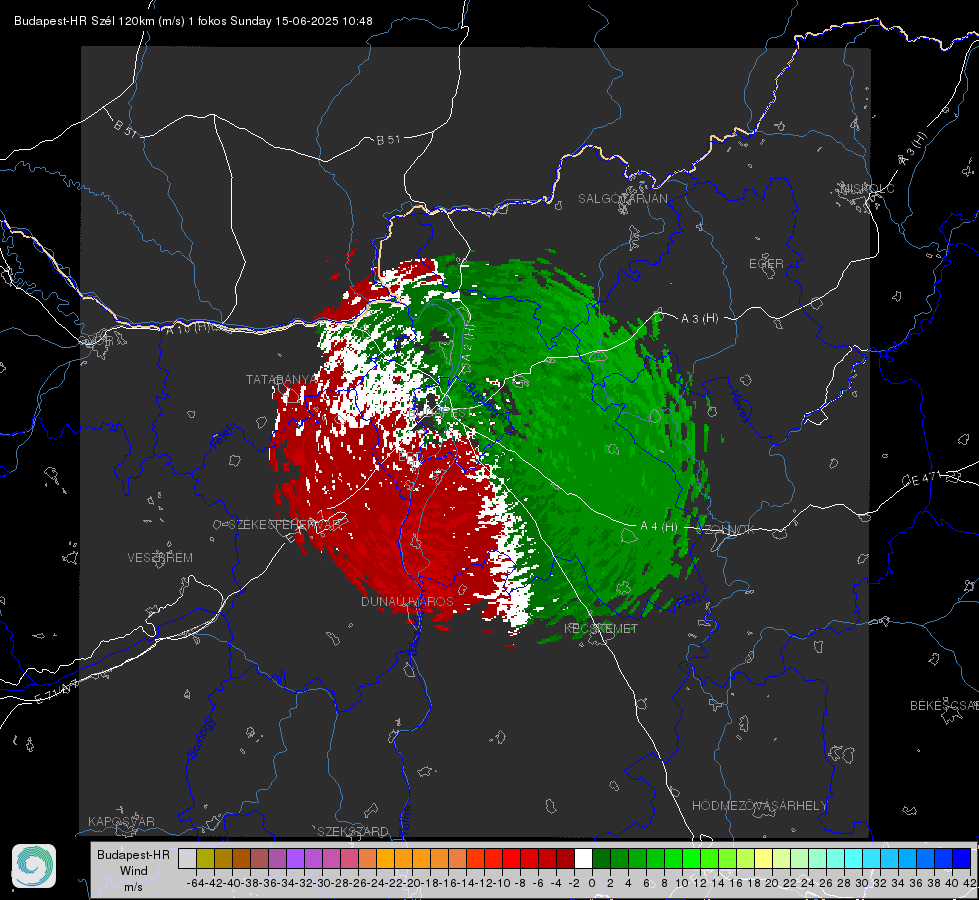Select the MISKOLC city label

point(868,188)
